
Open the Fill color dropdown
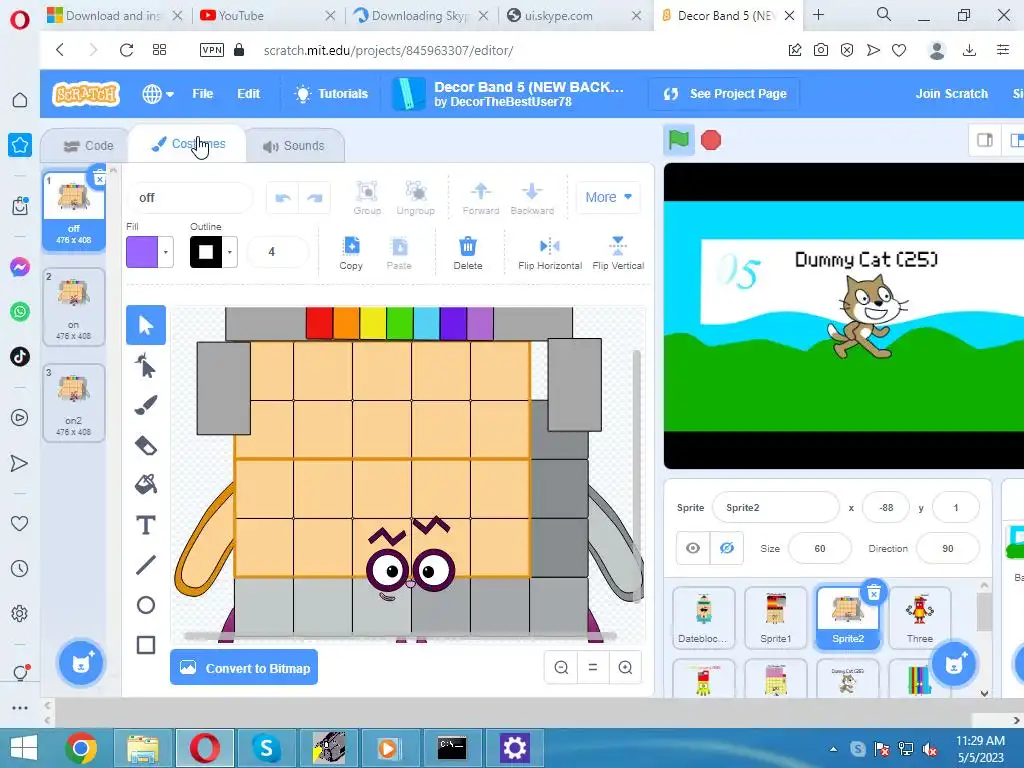[166, 252]
